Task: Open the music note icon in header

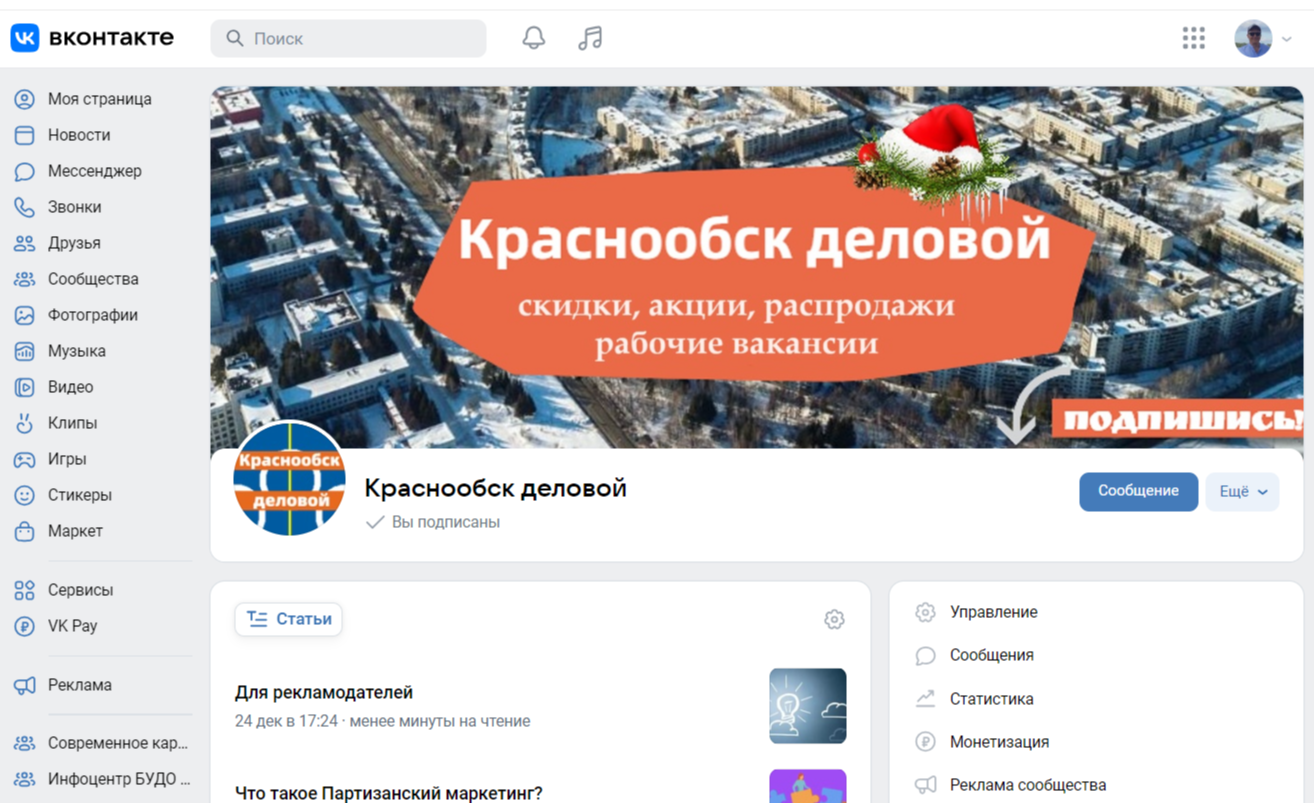Action: coord(590,38)
